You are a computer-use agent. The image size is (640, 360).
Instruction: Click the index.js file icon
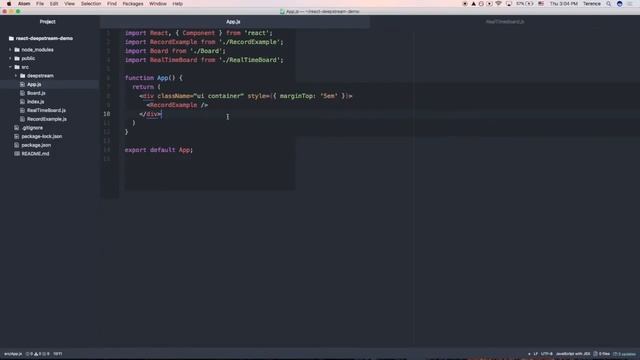click(x=22, y=102)
